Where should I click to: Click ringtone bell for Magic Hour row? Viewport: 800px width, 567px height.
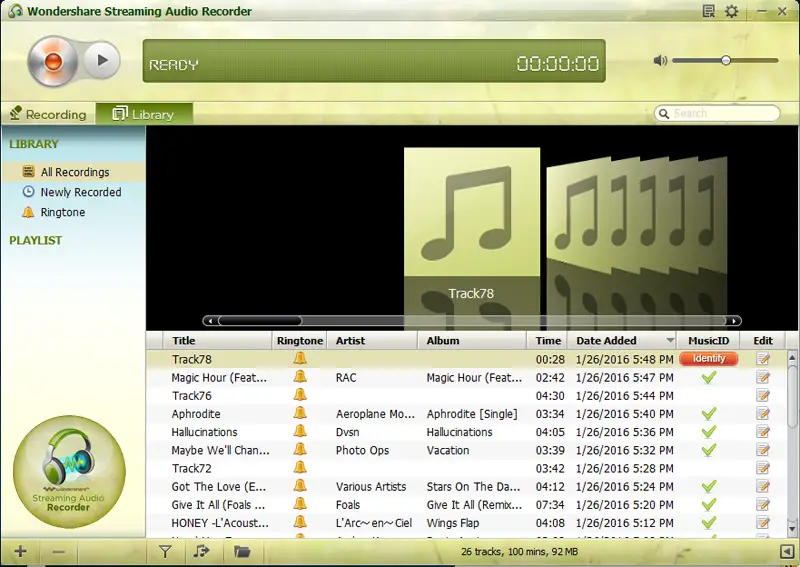pos(300,377)
